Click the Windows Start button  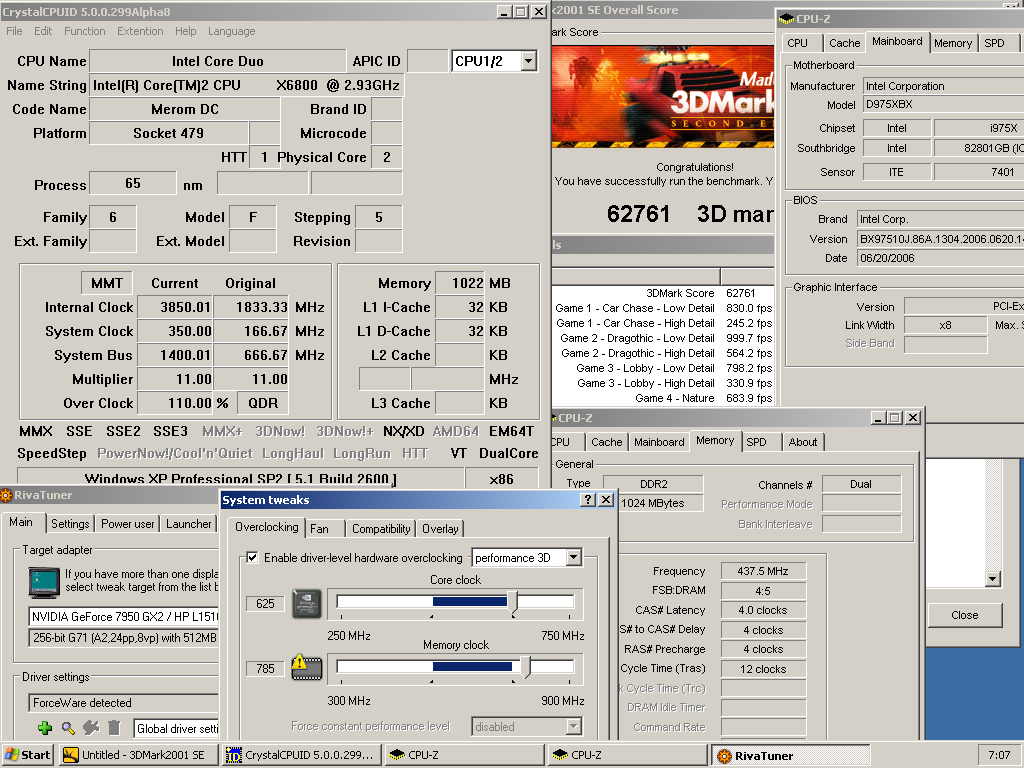28,755
